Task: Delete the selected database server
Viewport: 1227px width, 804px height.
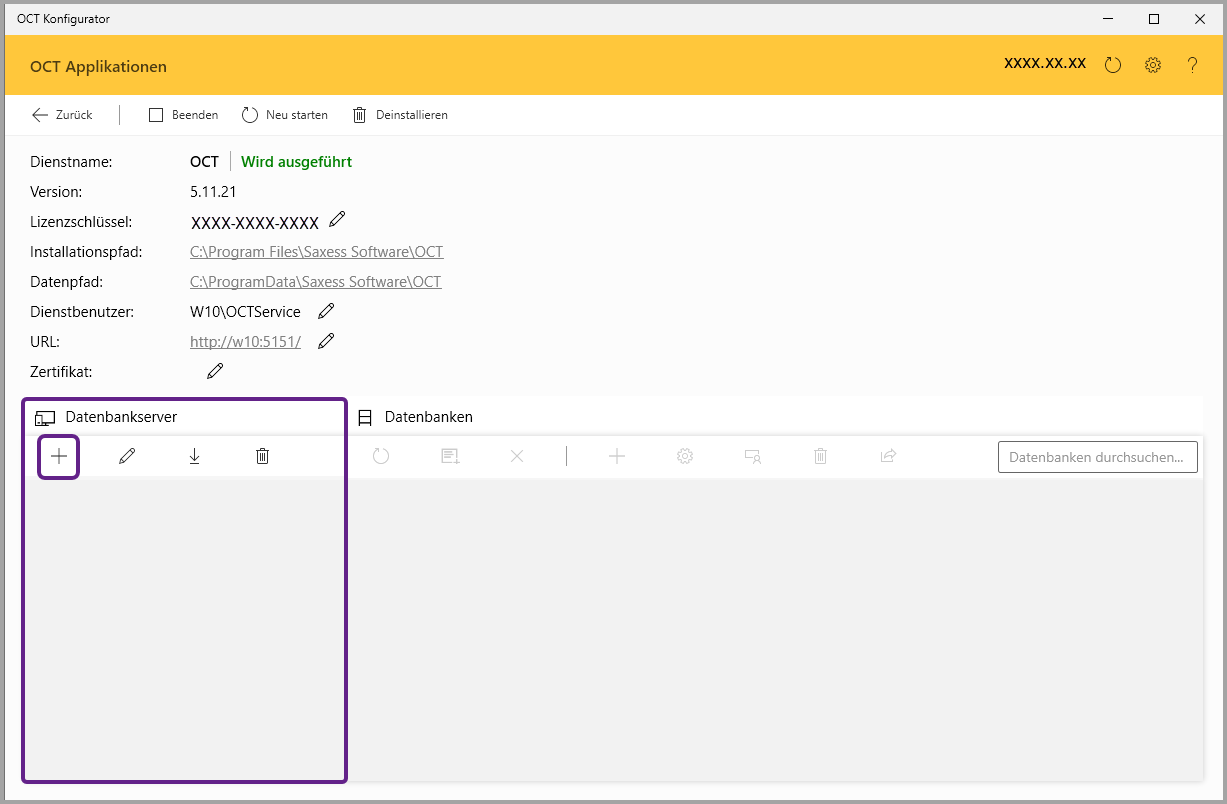Action: click(x=262, y=457)
